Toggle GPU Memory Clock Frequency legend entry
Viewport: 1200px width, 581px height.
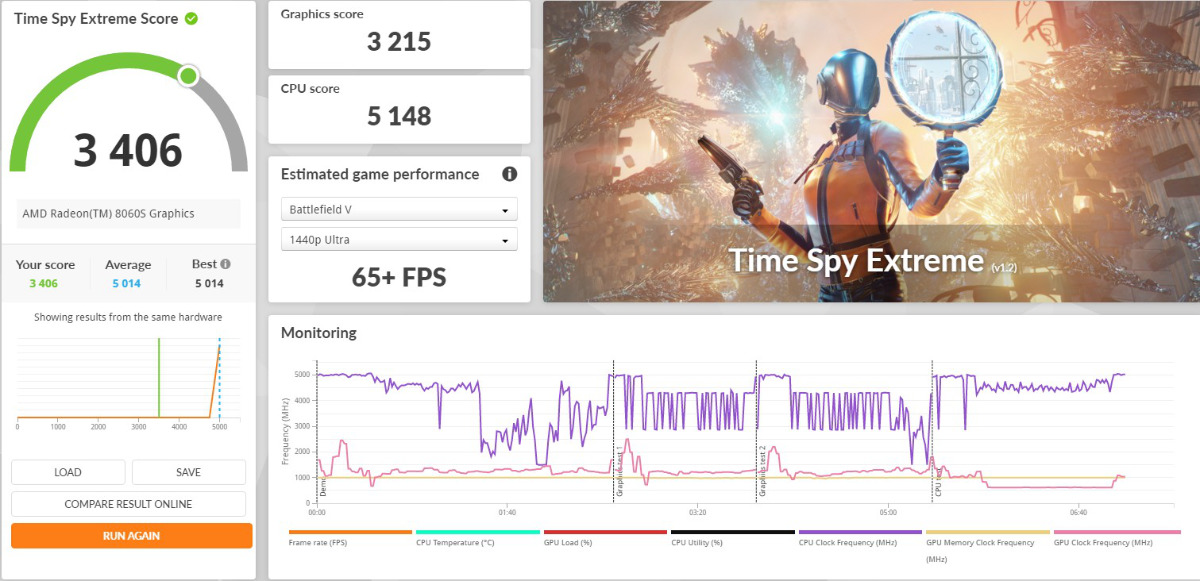(987, 545)
